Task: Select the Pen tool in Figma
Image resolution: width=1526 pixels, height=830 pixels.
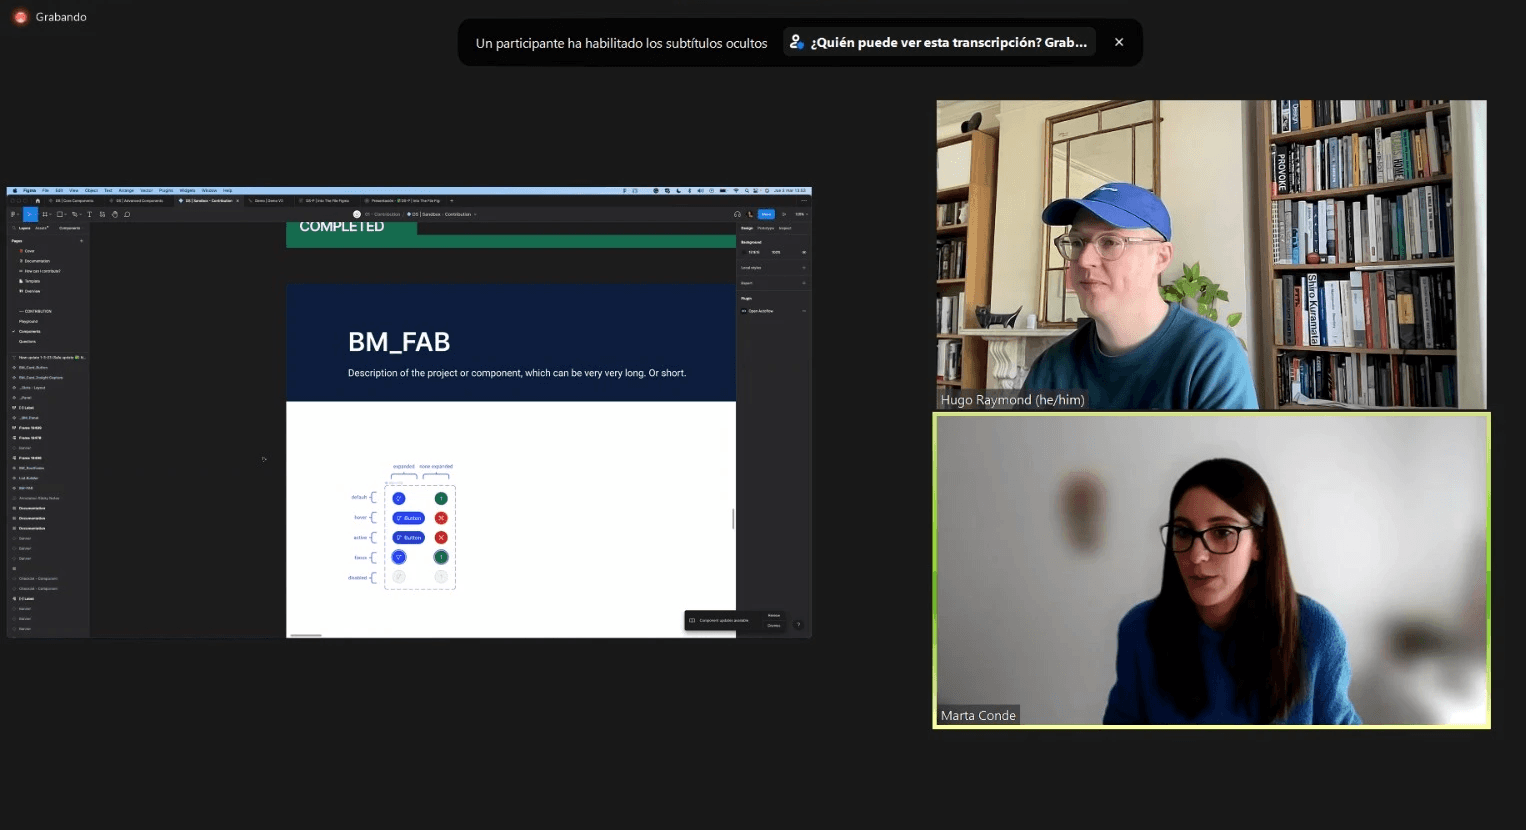Action: 74,214
